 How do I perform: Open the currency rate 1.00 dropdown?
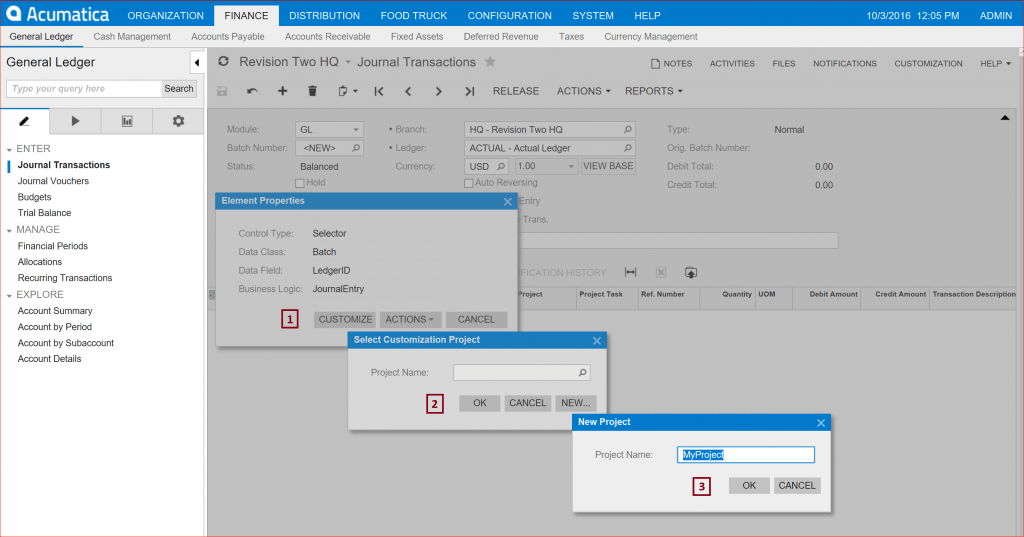[x=571, y=167]
